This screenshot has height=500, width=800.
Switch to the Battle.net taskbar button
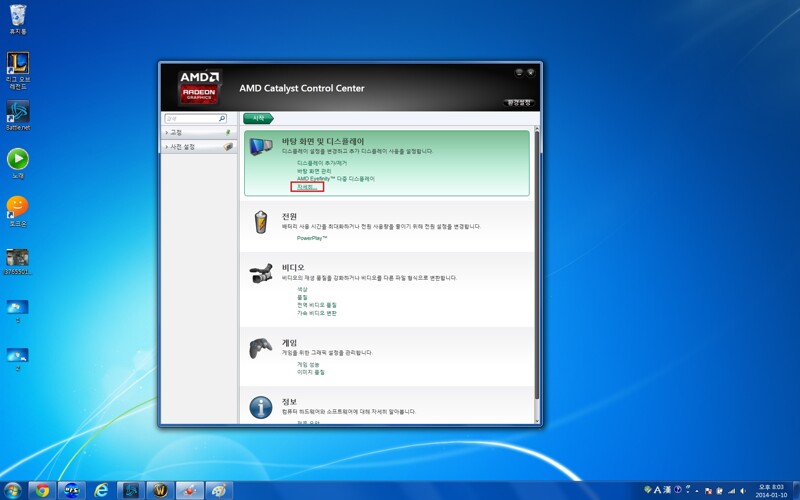click(x=131, y=491)
